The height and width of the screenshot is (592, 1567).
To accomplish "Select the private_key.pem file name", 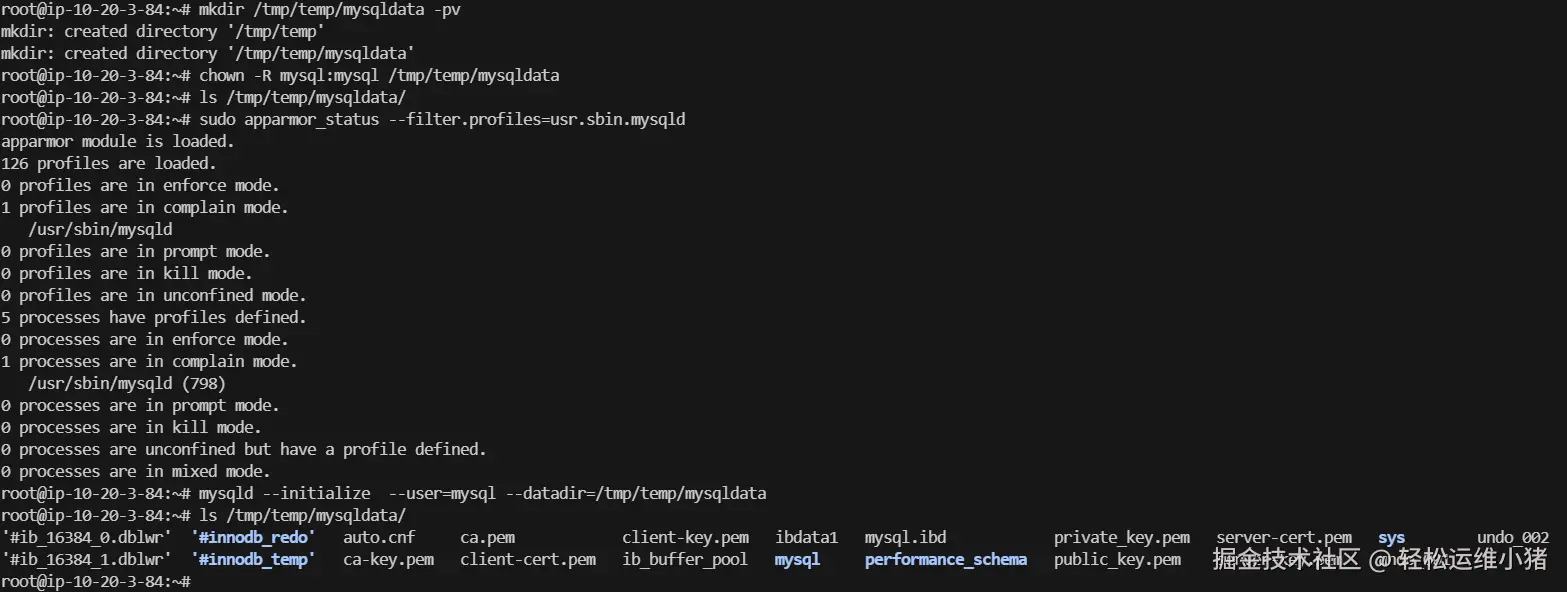I will click(x=1121, y=538).
